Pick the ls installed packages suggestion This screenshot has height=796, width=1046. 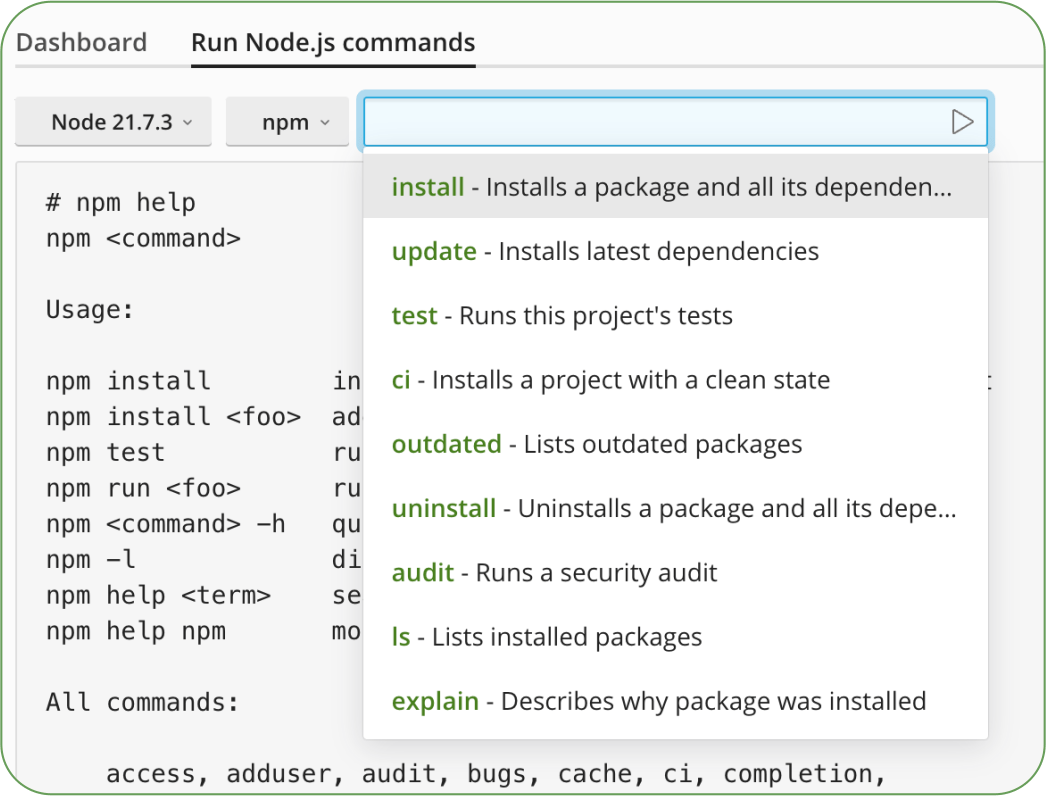pos(675,637)
